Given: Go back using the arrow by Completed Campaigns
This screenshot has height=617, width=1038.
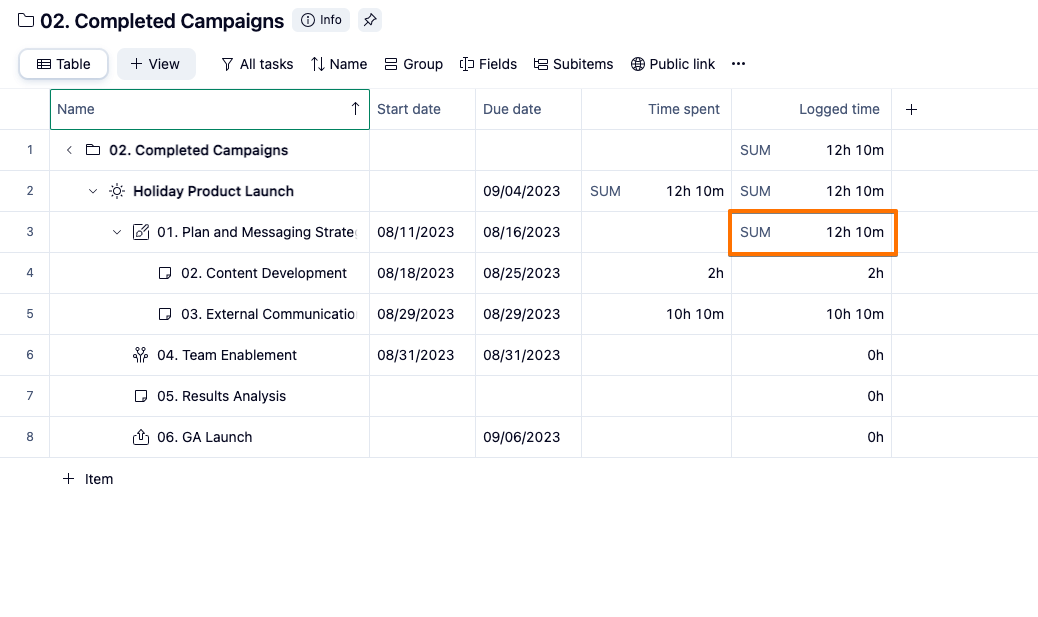Looking at the screenshot, I should click(69, 150).
